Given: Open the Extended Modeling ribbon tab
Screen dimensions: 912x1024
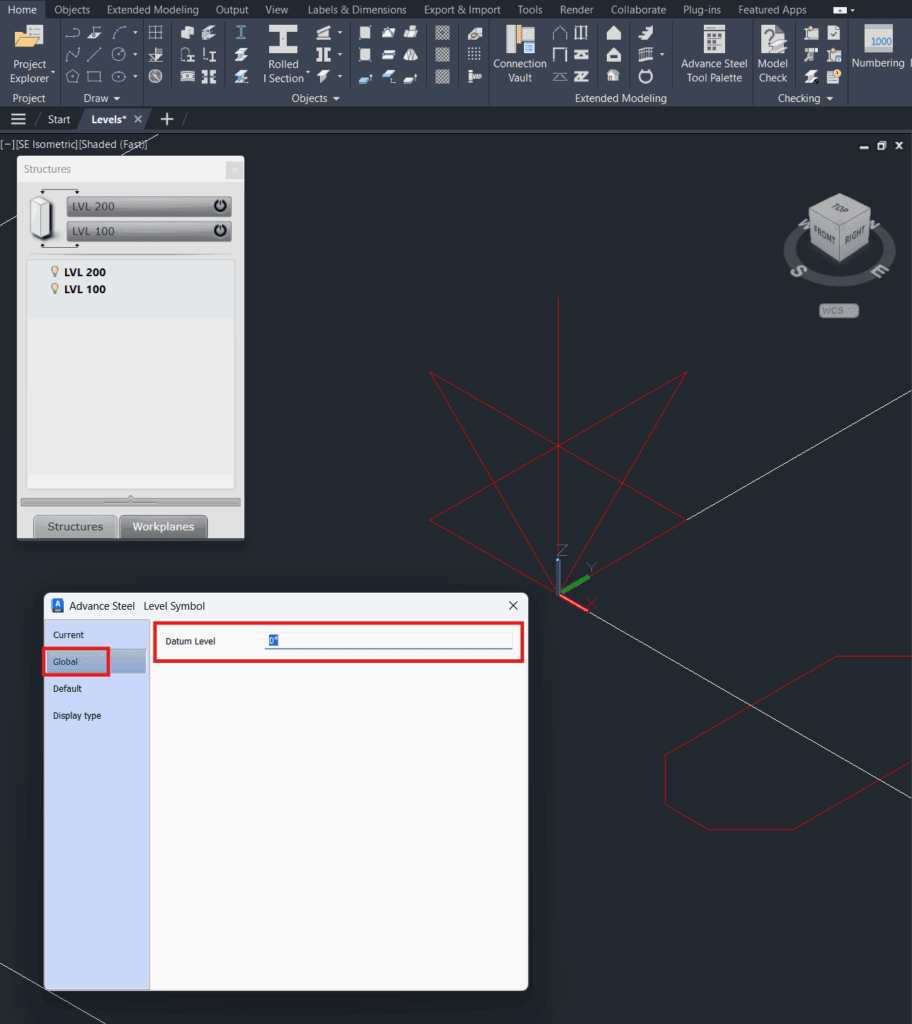Looking at the screenshot, I should pyautogui.click(x=152, y=10).
